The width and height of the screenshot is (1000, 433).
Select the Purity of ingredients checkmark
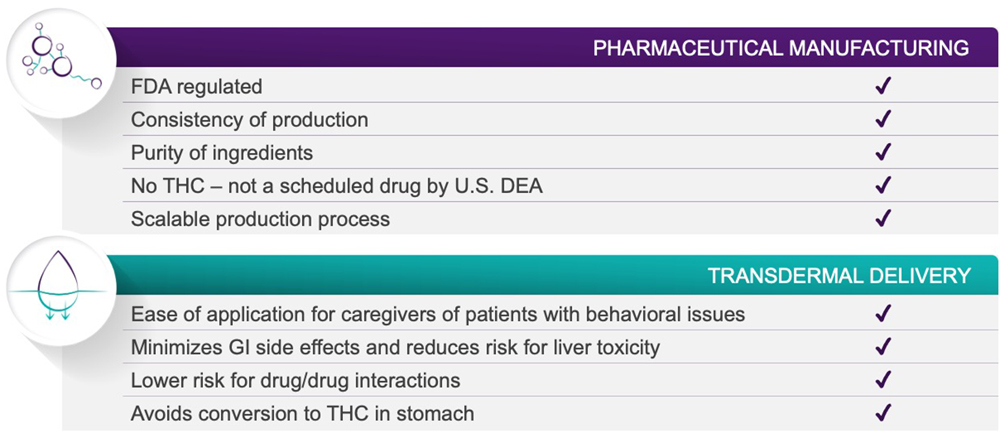tap(883, 152)
